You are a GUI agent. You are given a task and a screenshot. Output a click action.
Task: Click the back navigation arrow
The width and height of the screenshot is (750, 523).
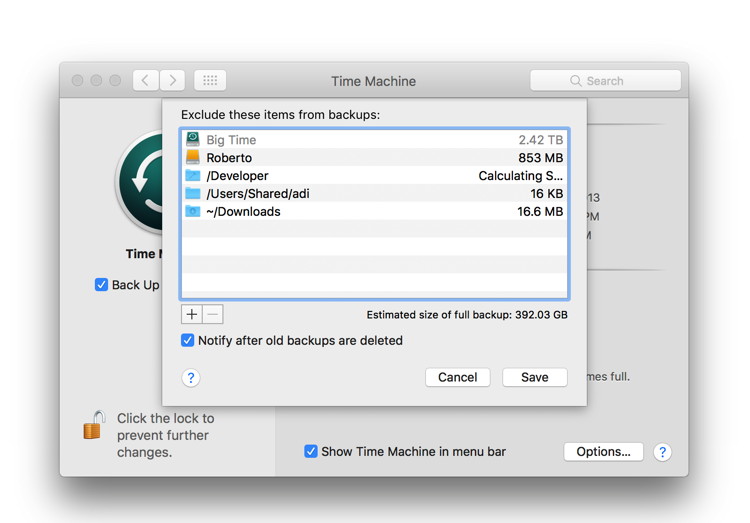tap(146, 80)
